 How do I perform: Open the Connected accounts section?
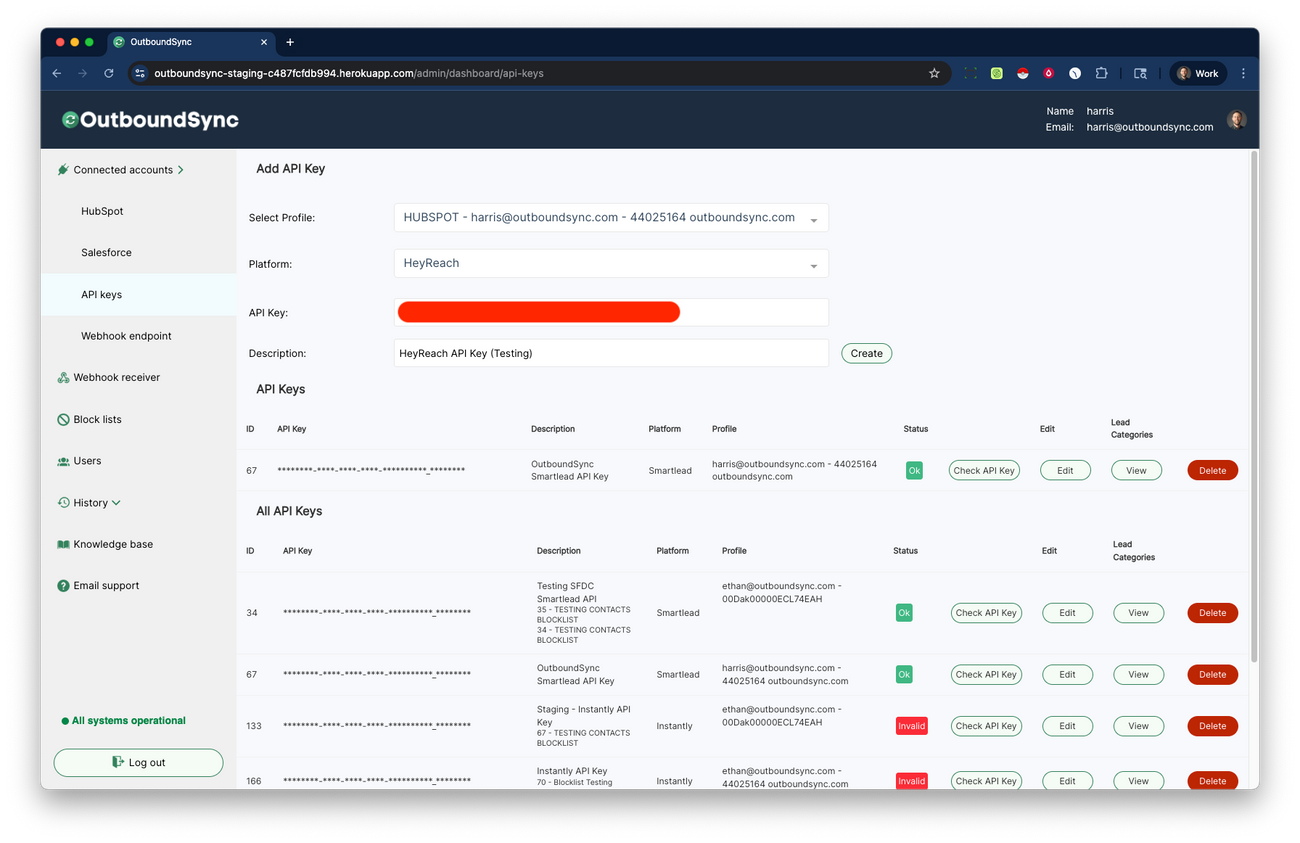[122, 169]
